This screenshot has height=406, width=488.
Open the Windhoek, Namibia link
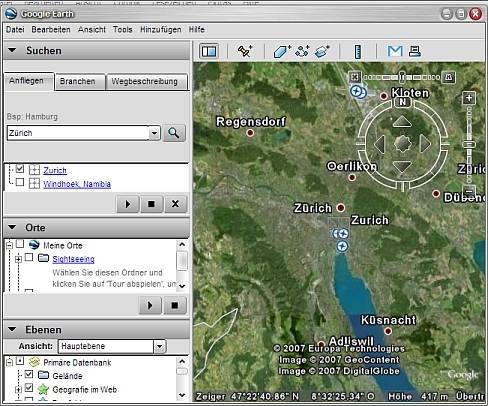77,184
